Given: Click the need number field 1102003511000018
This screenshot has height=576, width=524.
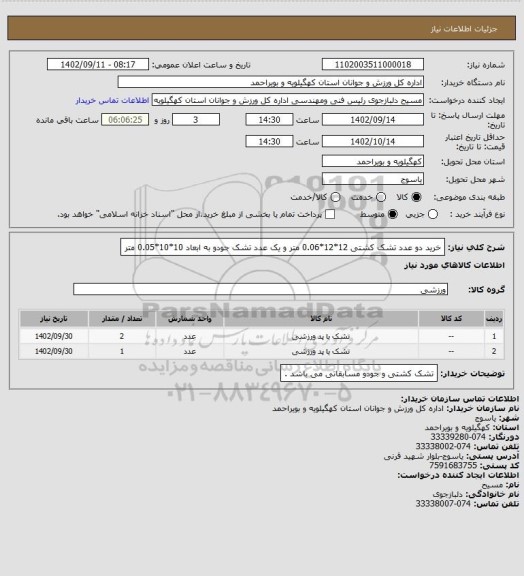Looking at the screenshot, I should (373, 64).
